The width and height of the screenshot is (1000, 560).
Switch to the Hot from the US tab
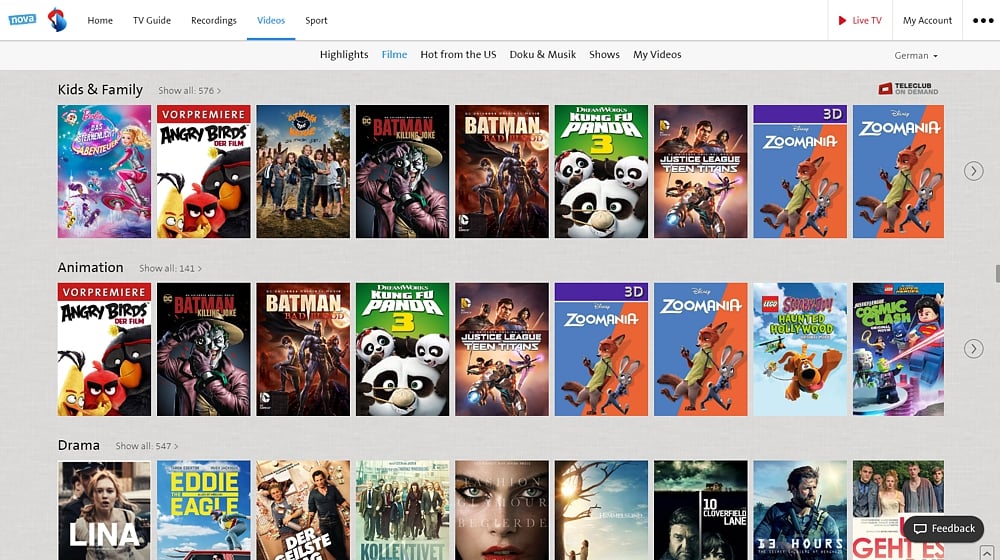click(x=458, y=55)
